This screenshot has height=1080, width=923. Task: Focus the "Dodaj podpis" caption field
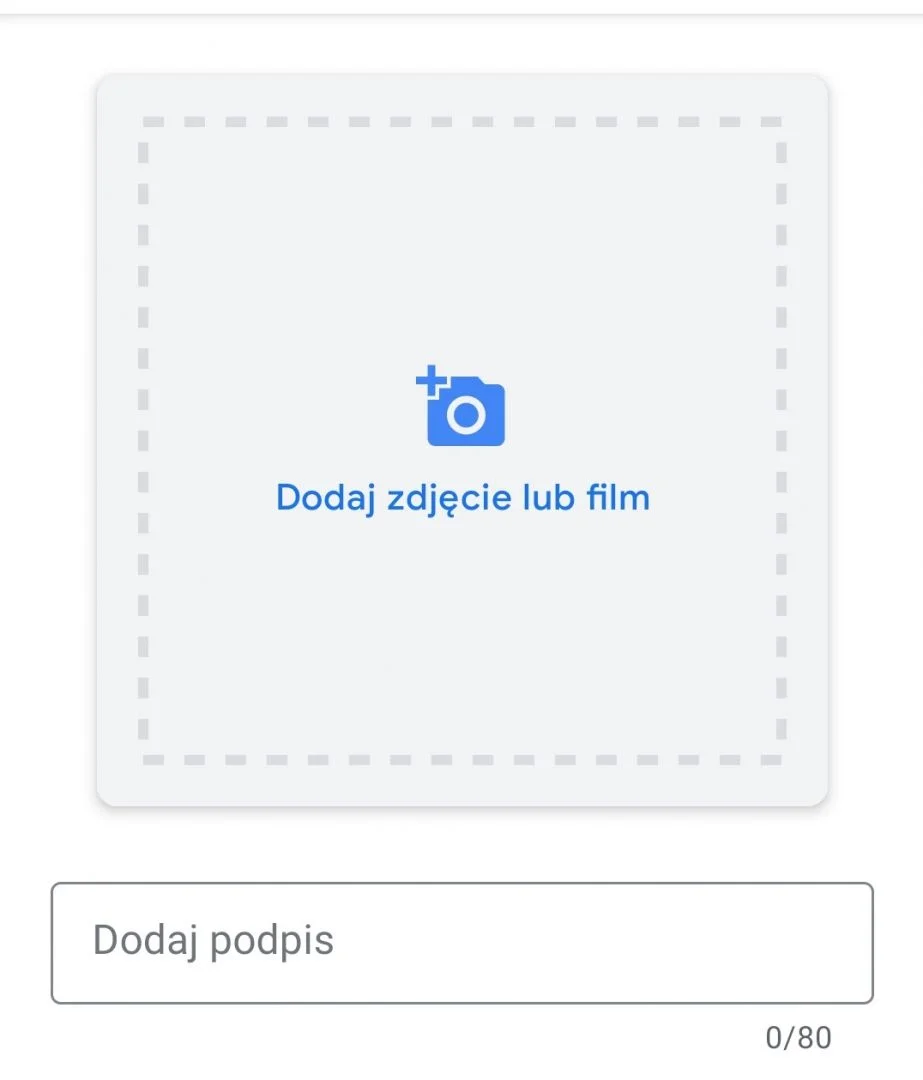[462, 942]
